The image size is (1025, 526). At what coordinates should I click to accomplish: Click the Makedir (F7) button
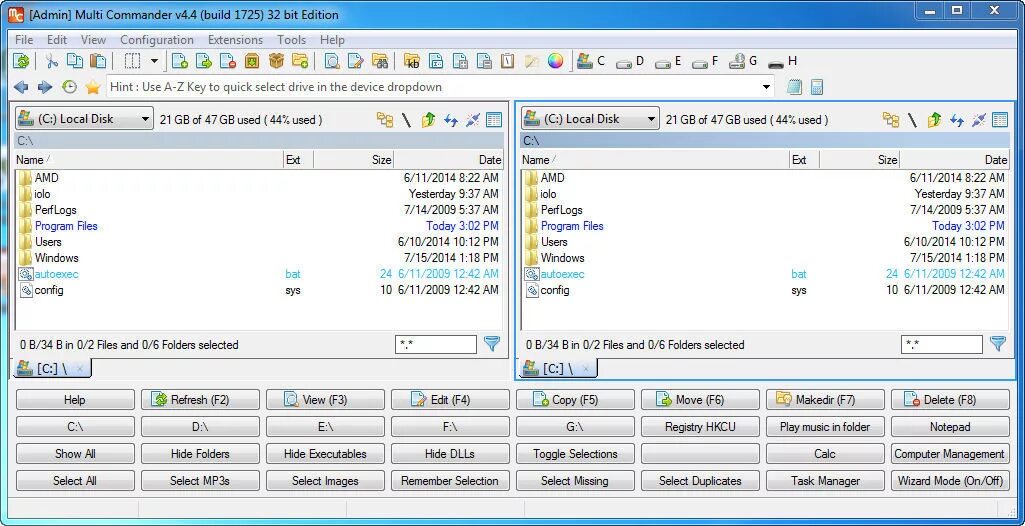[x=825, y=400]
